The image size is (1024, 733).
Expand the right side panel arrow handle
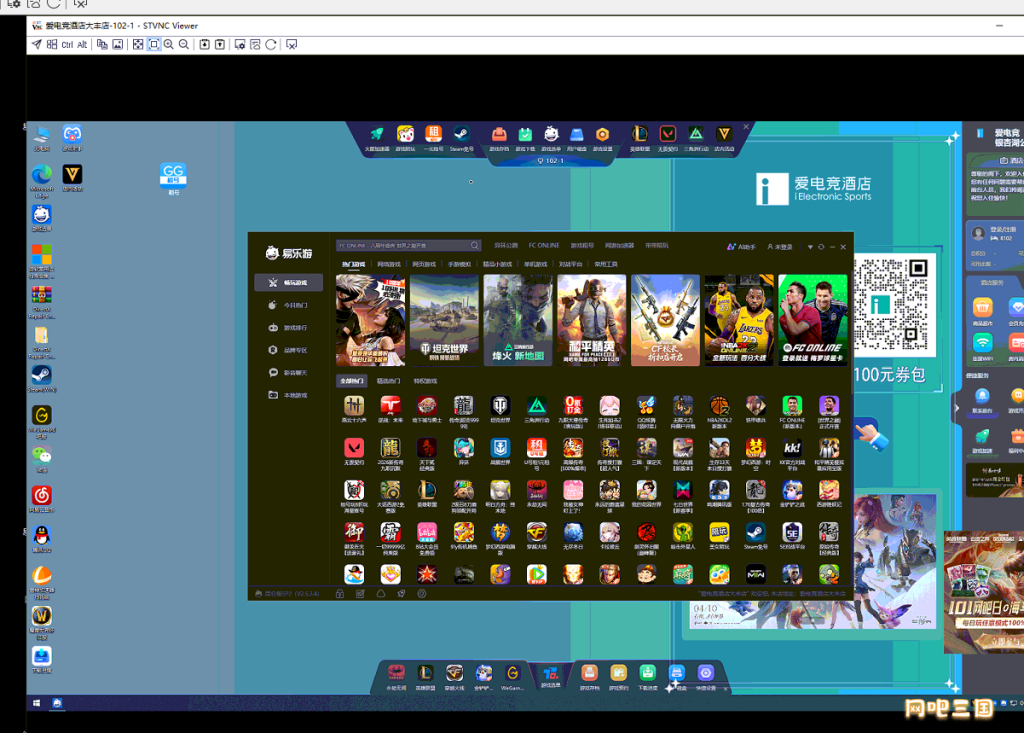(957, 408)
